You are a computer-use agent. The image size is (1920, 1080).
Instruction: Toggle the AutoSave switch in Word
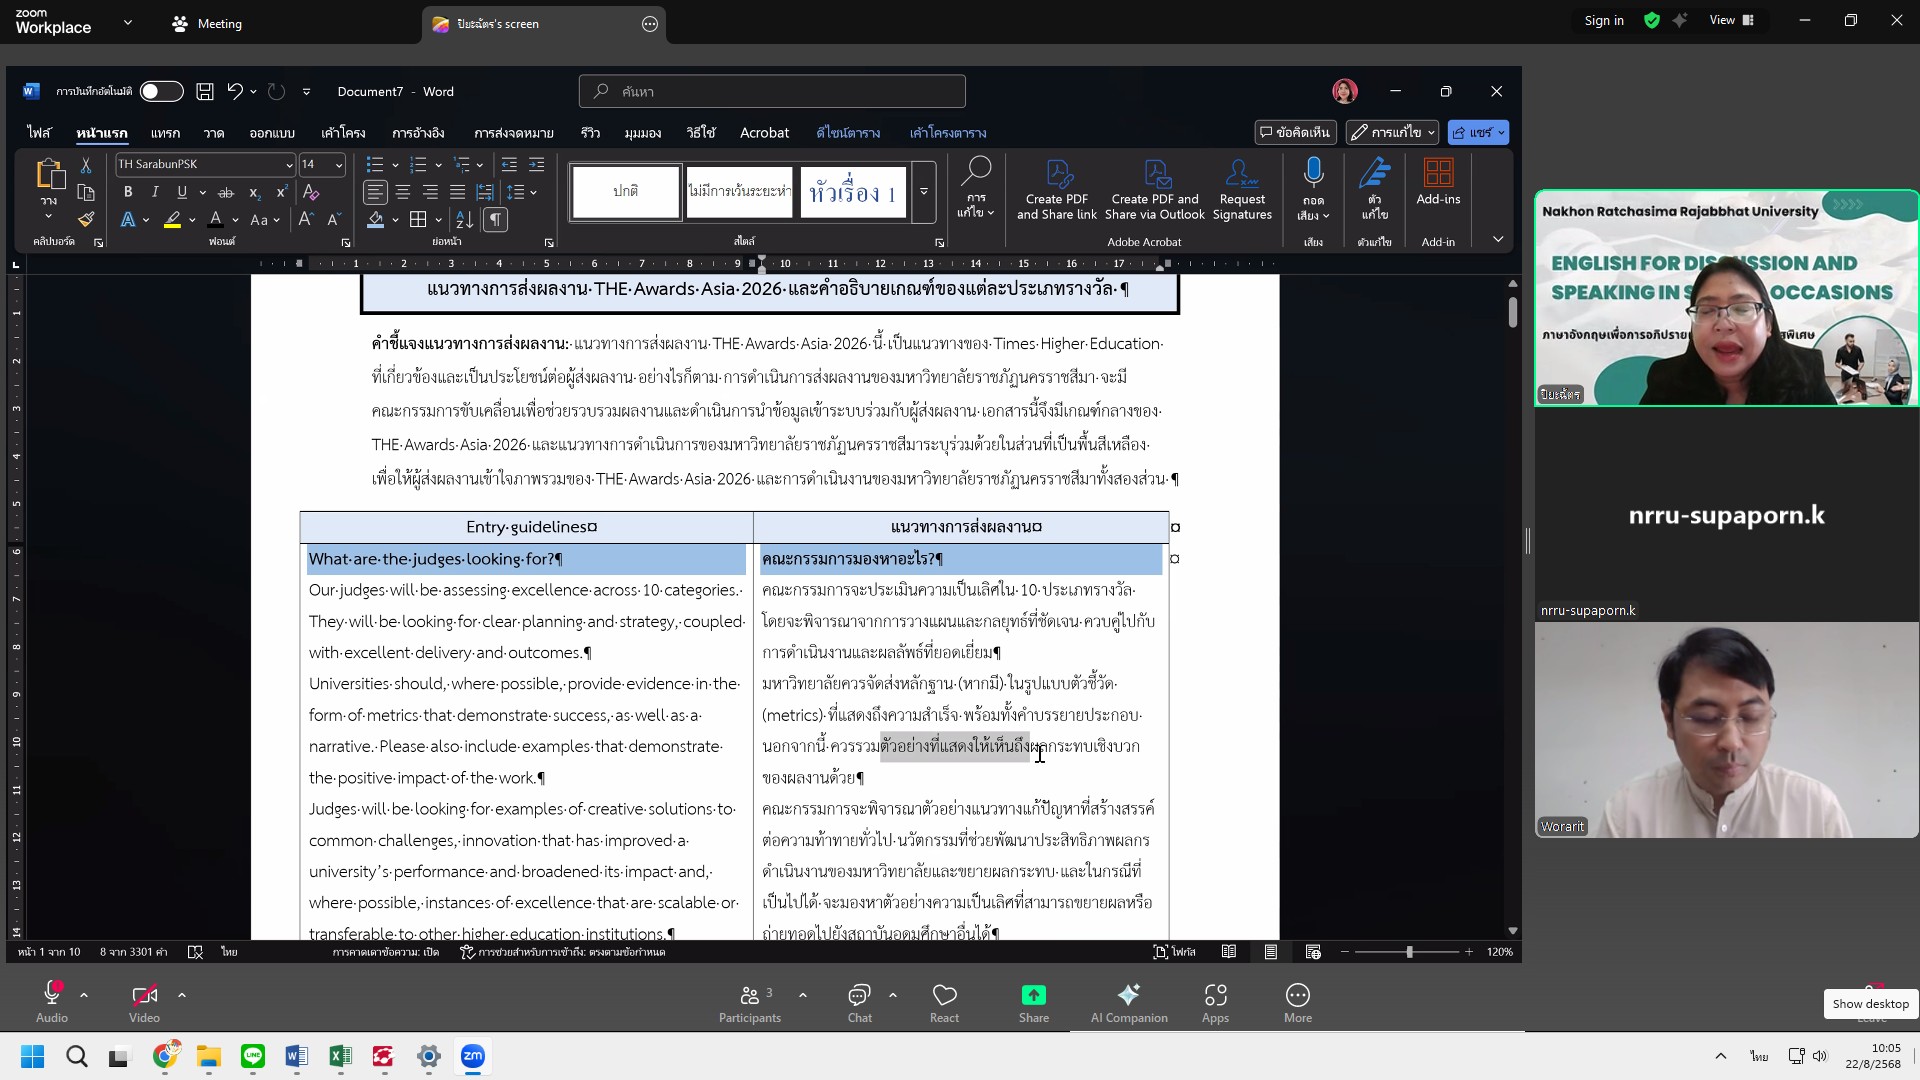pyautogui.click(x=161, y=92)
